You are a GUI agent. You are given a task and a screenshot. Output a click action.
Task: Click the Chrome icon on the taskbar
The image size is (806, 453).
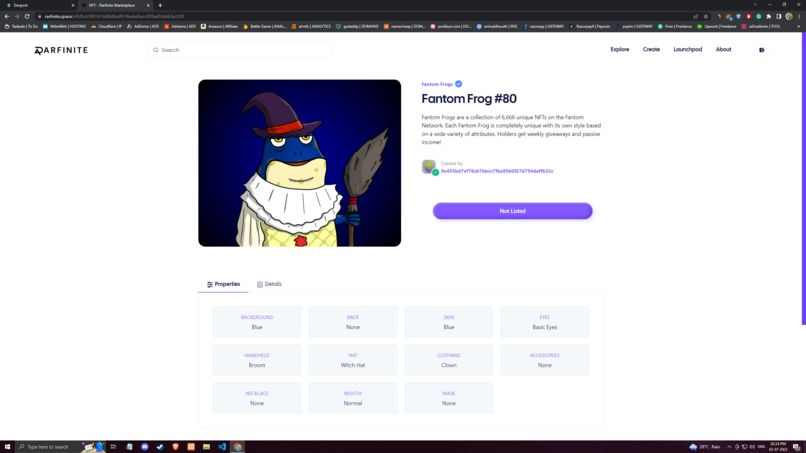(x=237, y=447)
